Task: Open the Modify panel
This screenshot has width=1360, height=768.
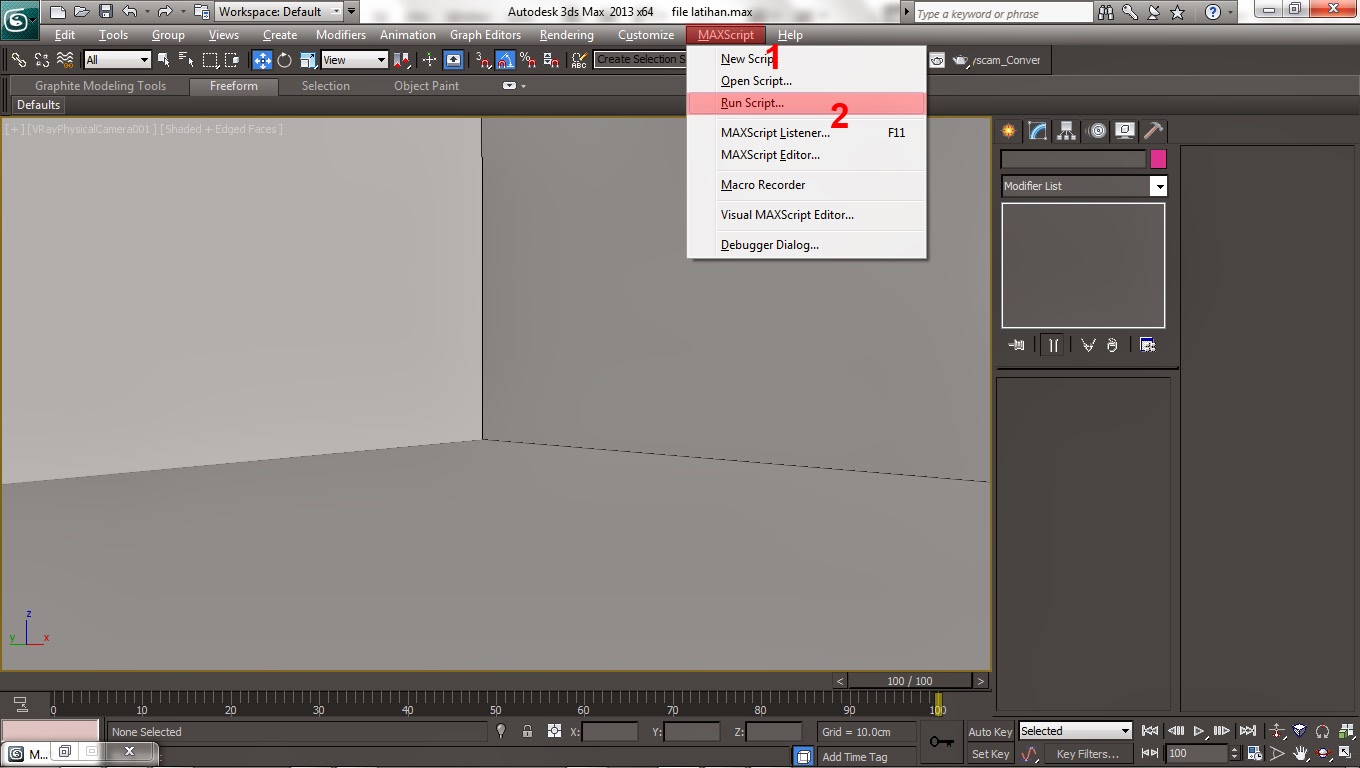Action: (x=1037, y=131)
